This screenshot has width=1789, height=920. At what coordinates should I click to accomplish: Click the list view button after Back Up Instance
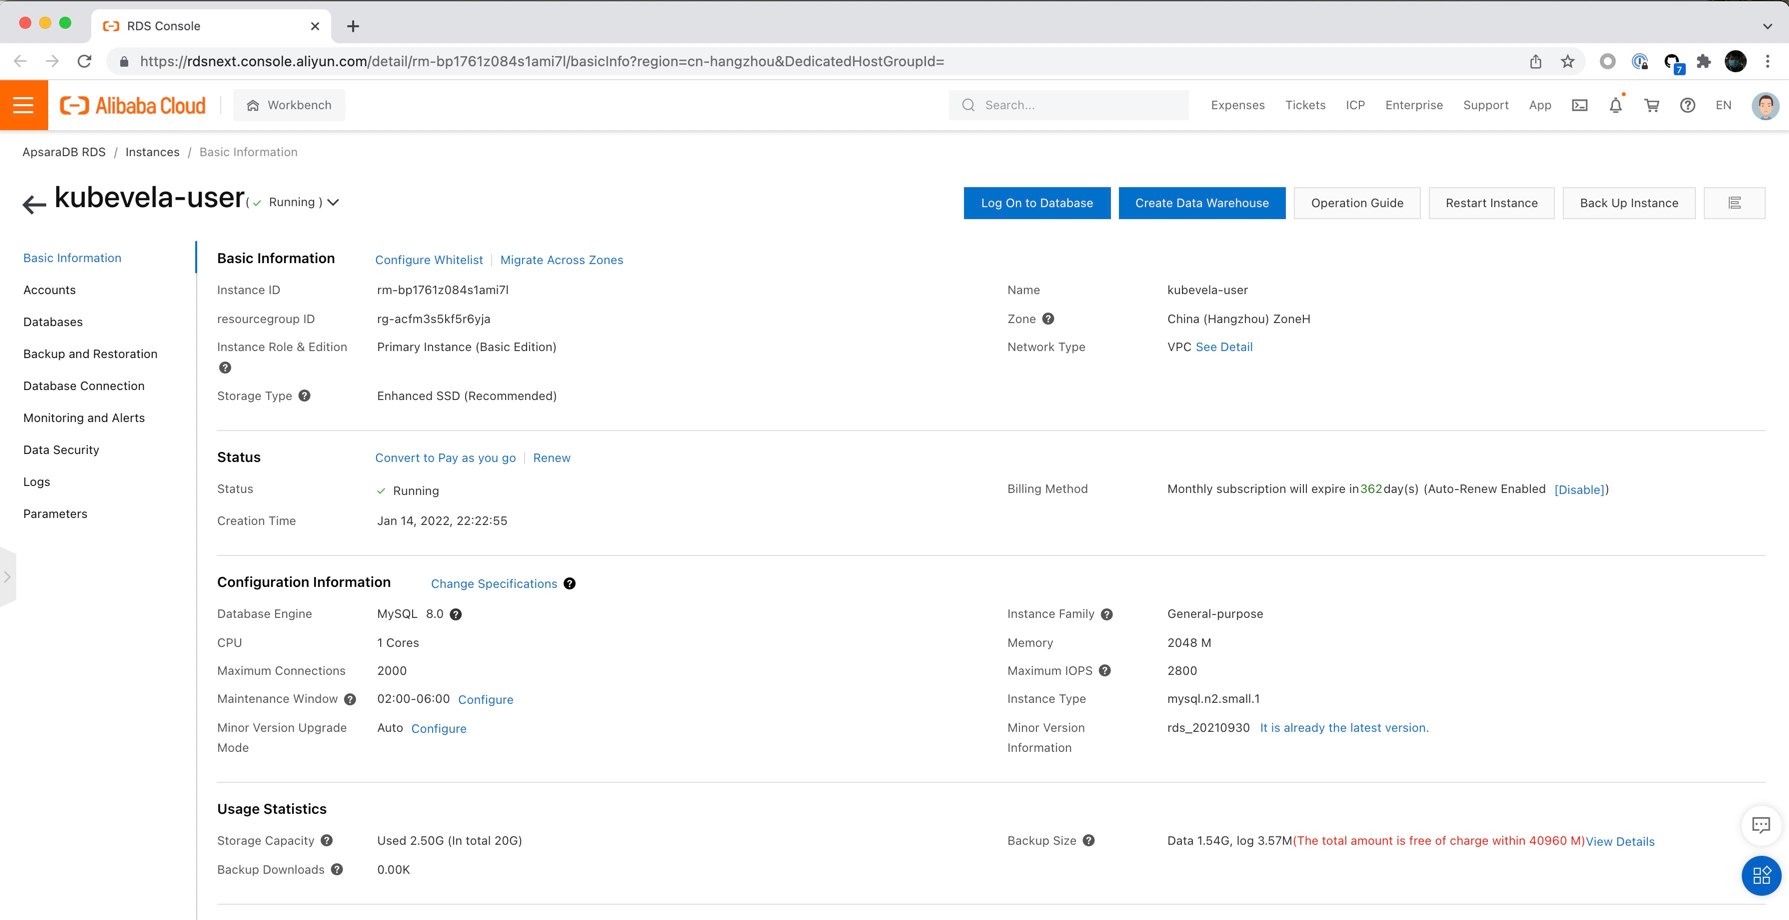click(x=1734, y=203)
